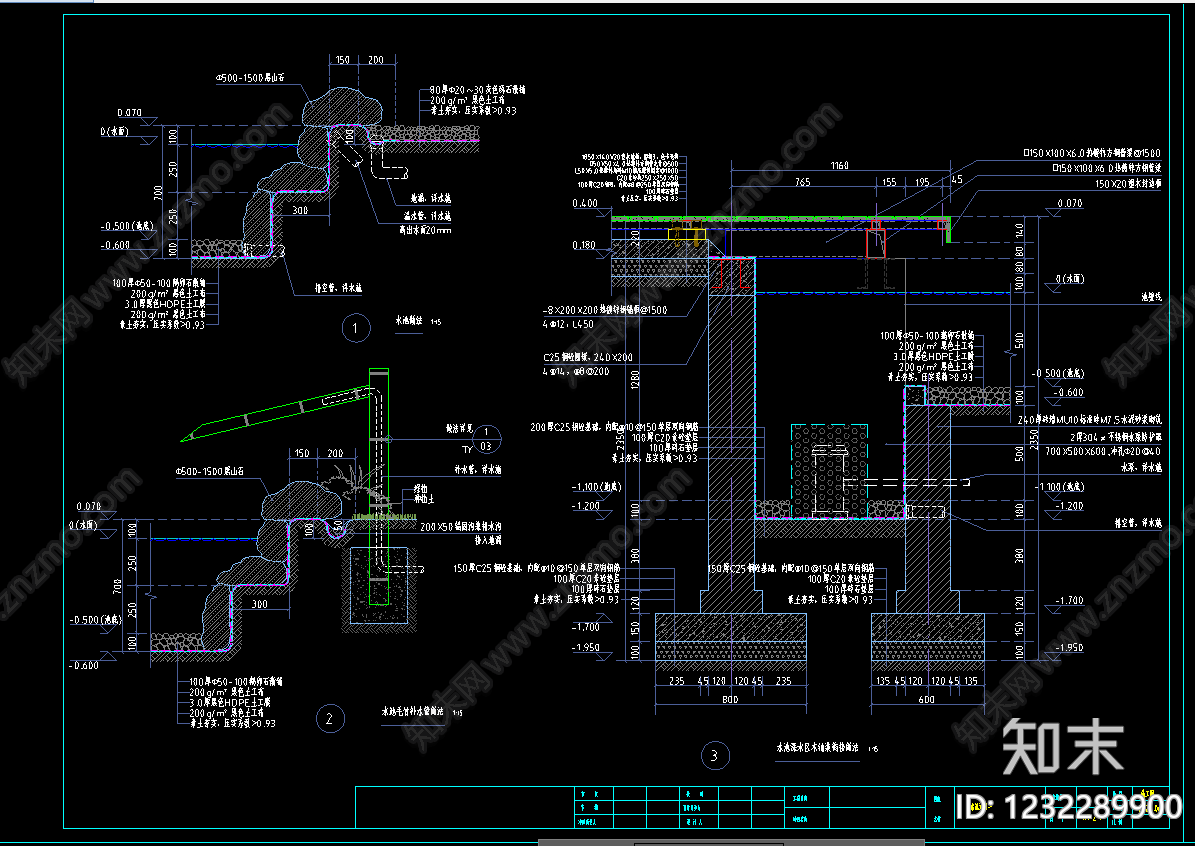Select the "4Φ12, L450" rebar note
Image resolution: width=1195 pixels, height=846 pixels.
[569, 325]
